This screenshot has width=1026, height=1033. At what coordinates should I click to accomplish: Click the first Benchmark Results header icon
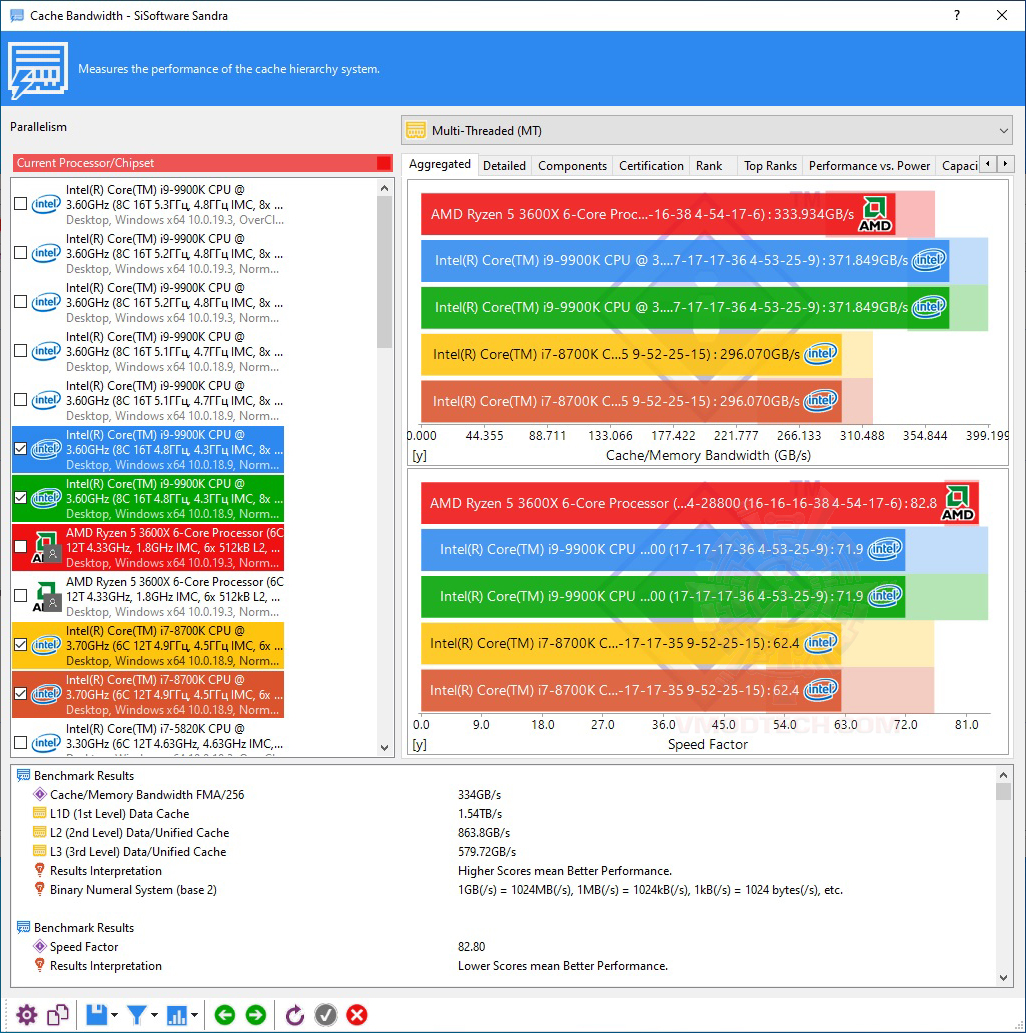tap(23, 775)
